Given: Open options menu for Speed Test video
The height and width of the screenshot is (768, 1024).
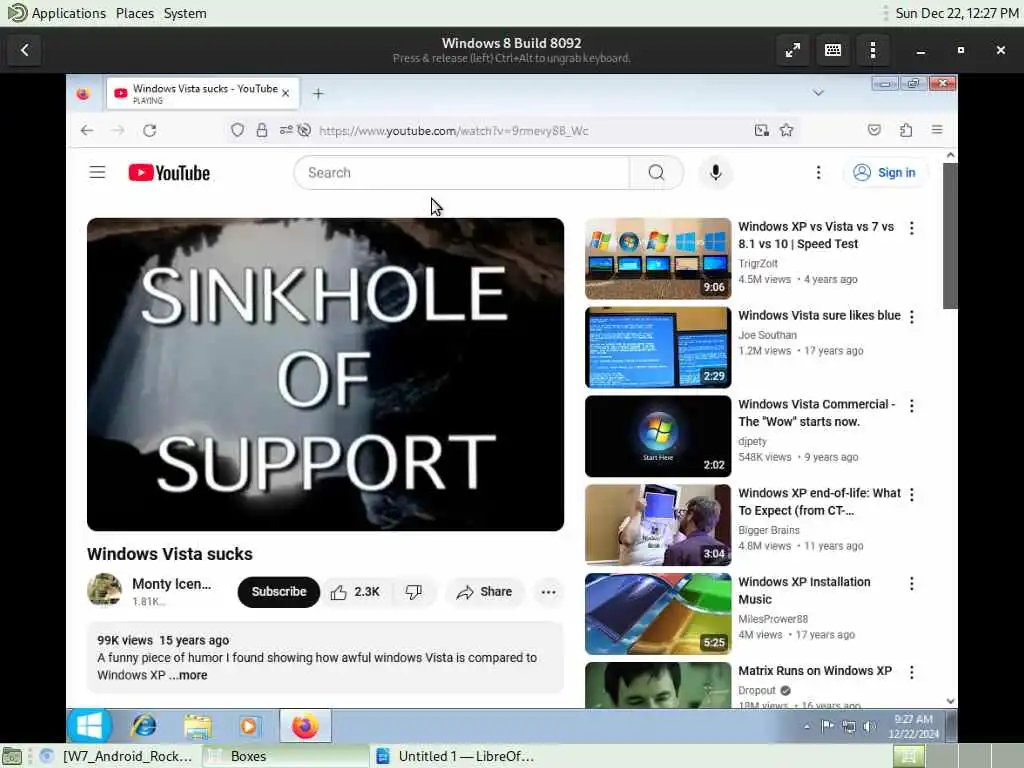Looking at the screenshot, I should click(x=912, y=228).
